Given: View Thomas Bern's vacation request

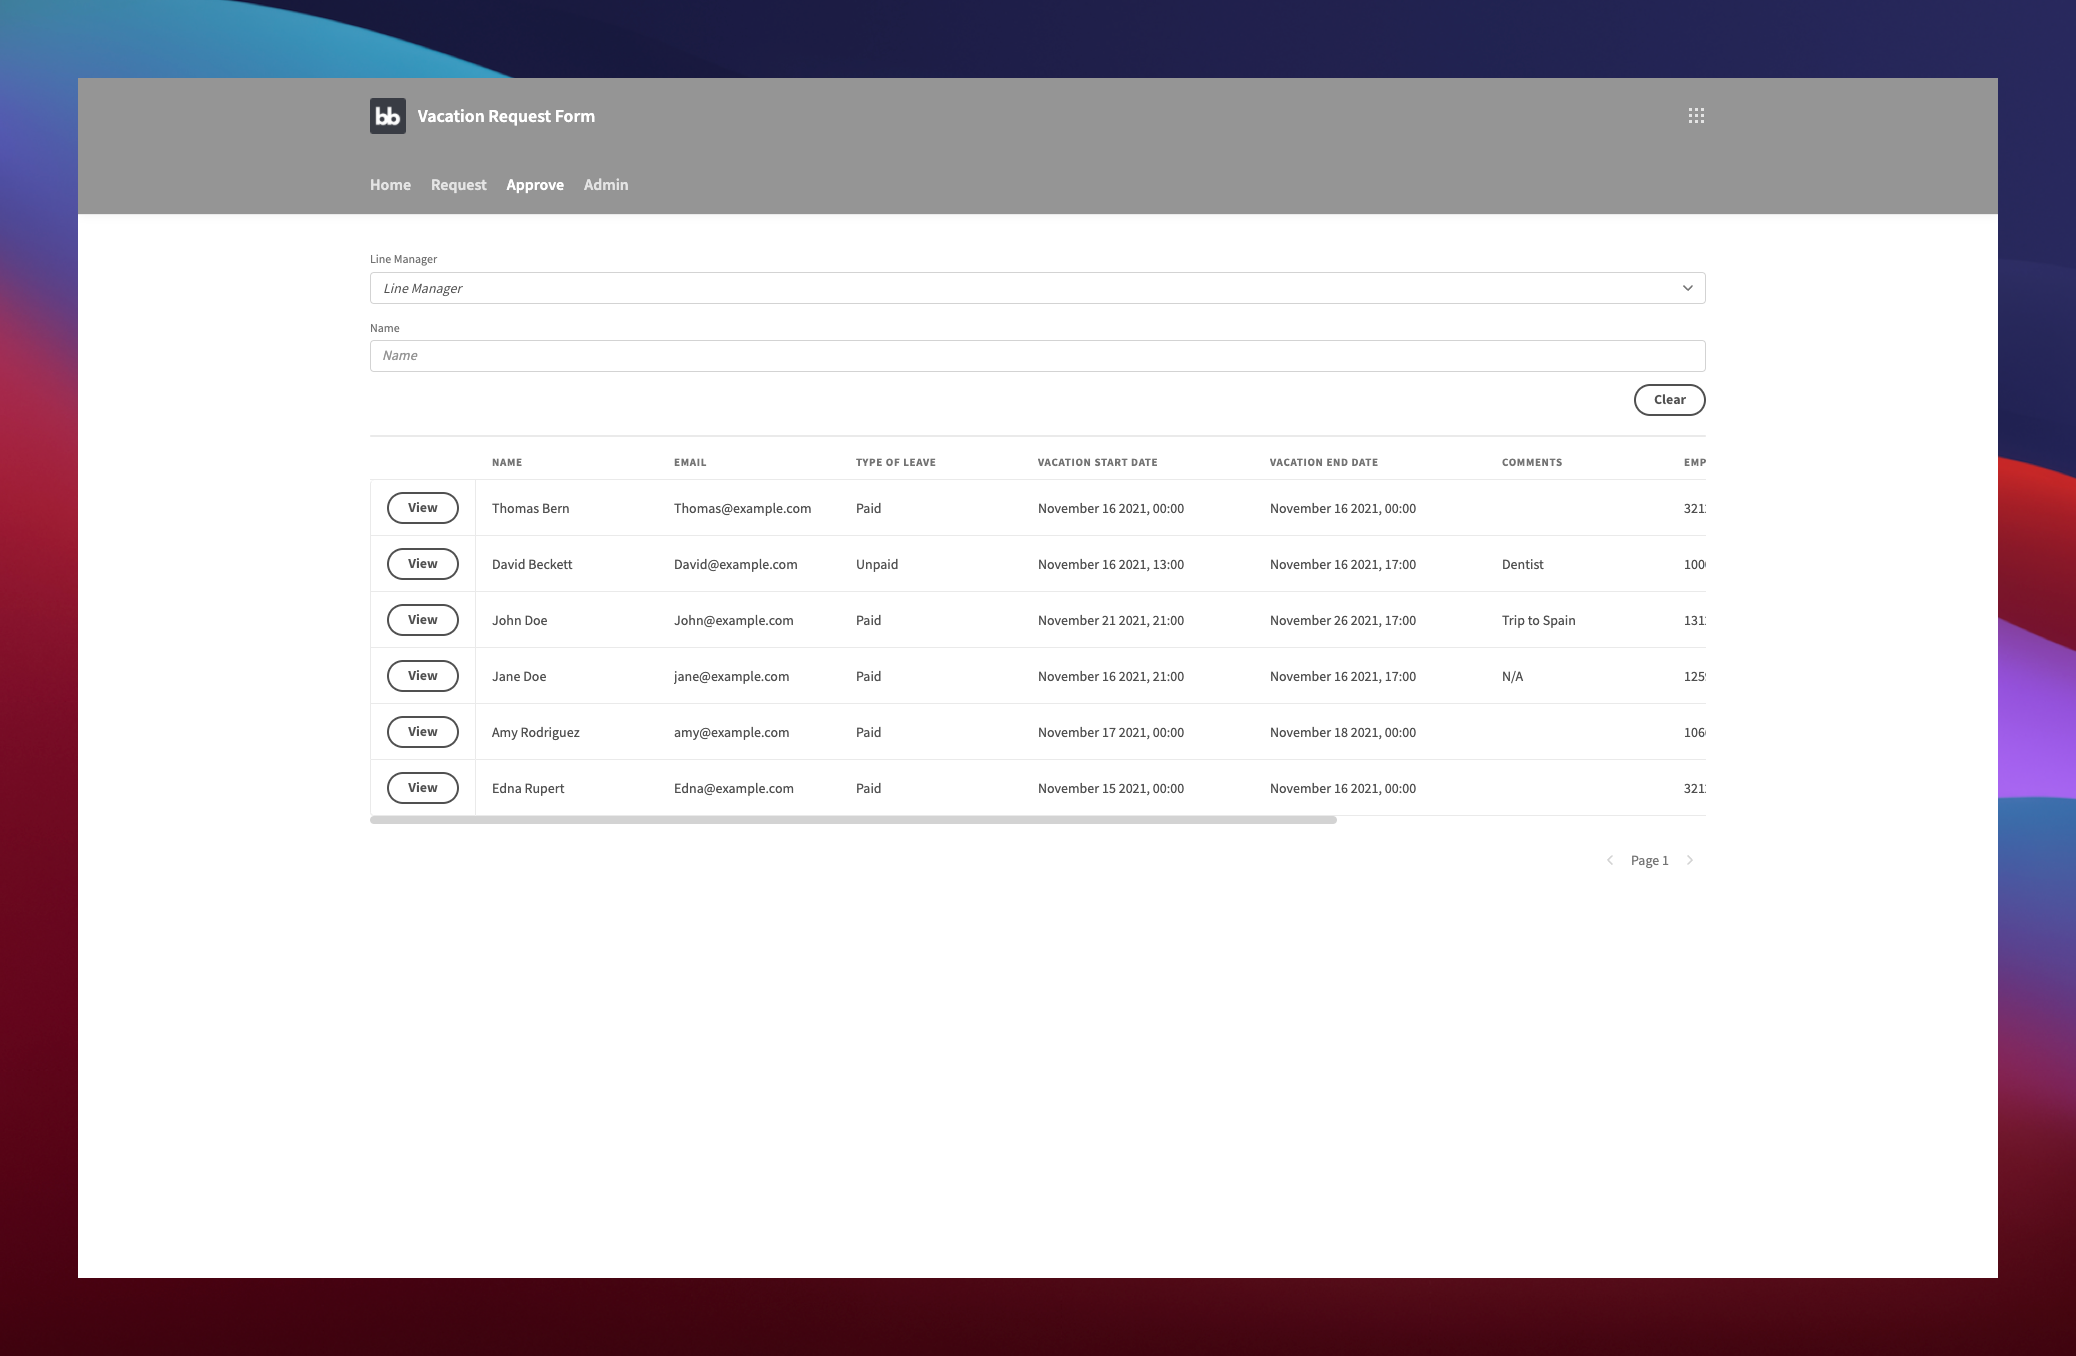Looking at the screenshot, I should 422,507.
